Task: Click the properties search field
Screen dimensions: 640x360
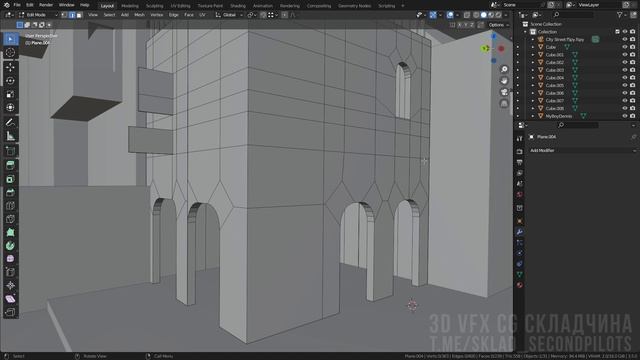Action: point(578,125)
